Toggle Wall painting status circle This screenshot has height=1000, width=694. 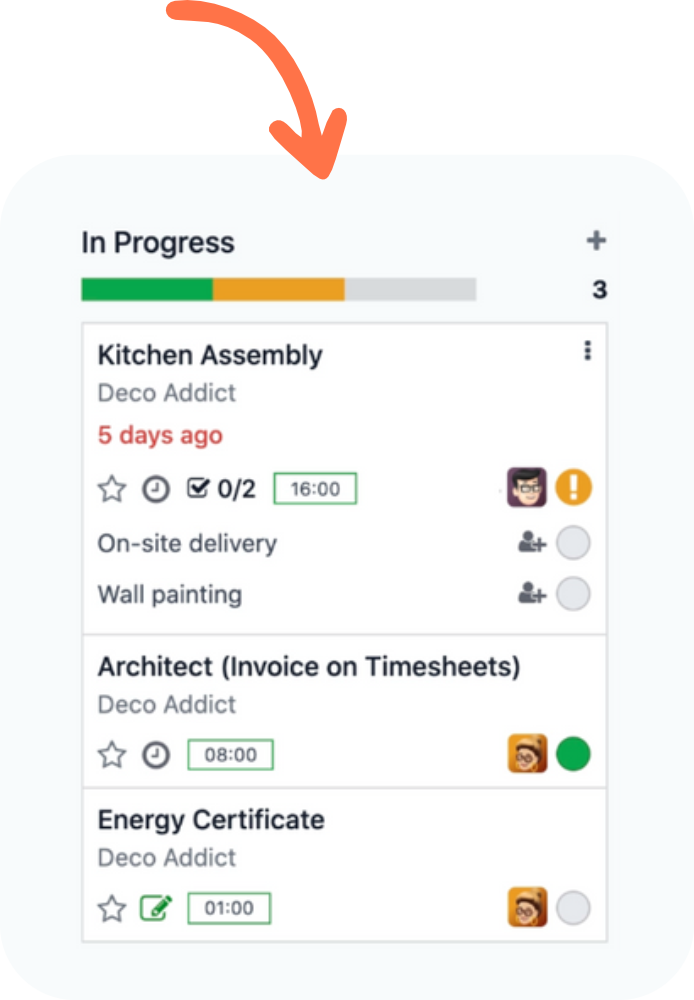click(573, 594)
